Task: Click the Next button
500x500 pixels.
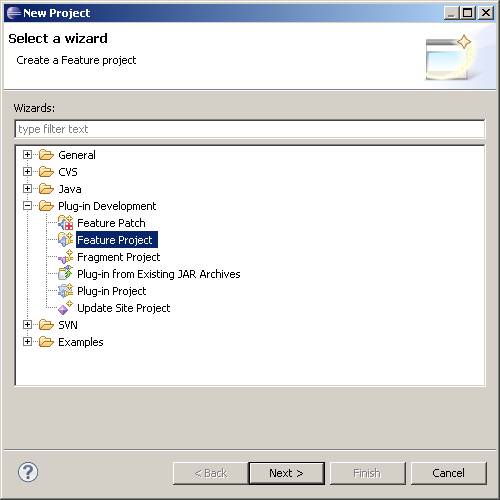Action: pos(287,473)
